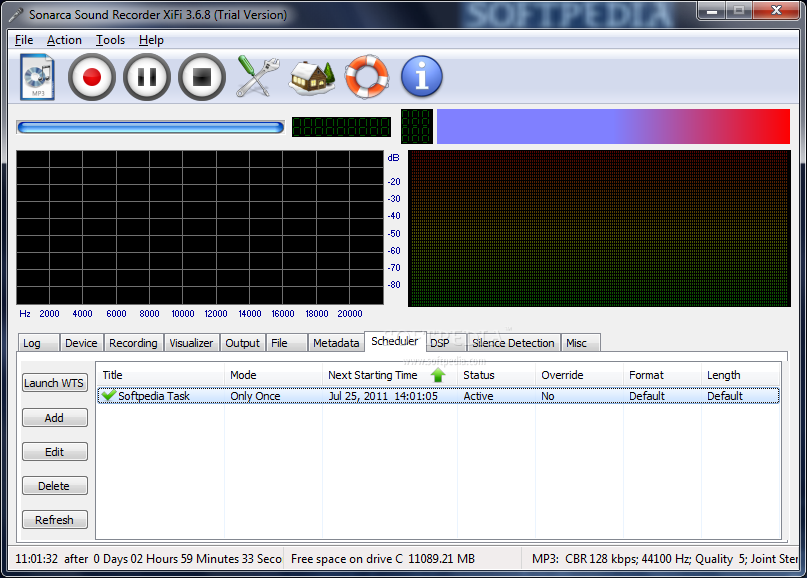Sort by the Status column header
The width and height of the screenshot is (807, 578).
pyautogui.click(x=496, y=375)
